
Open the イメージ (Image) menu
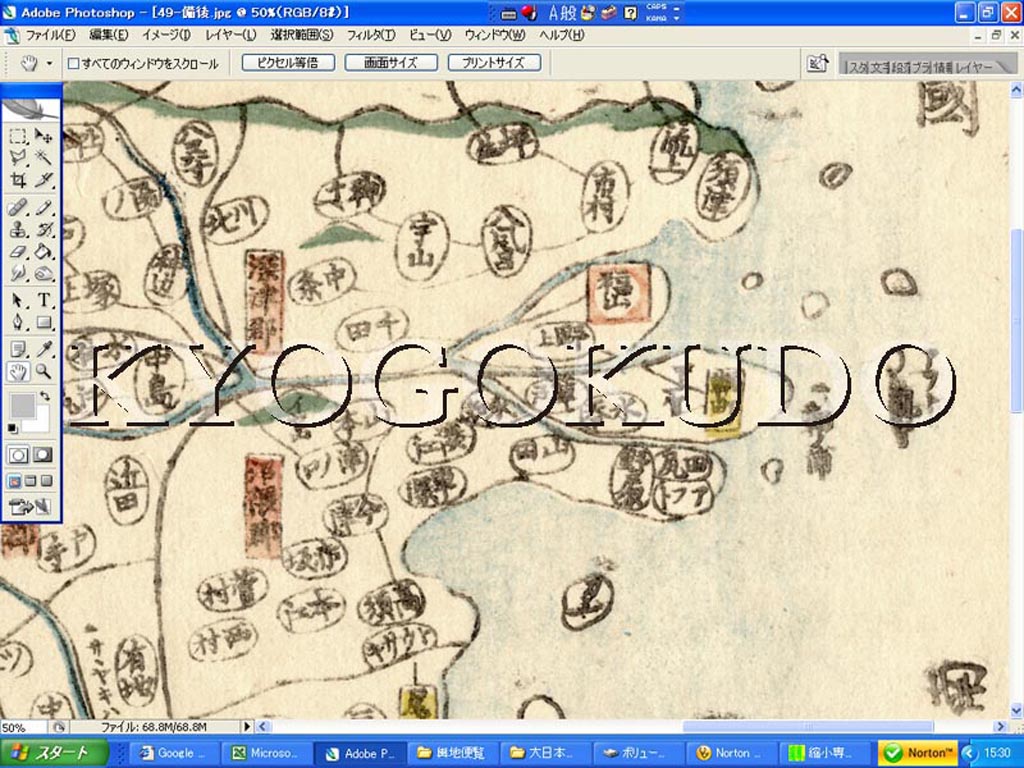[166, 35]
